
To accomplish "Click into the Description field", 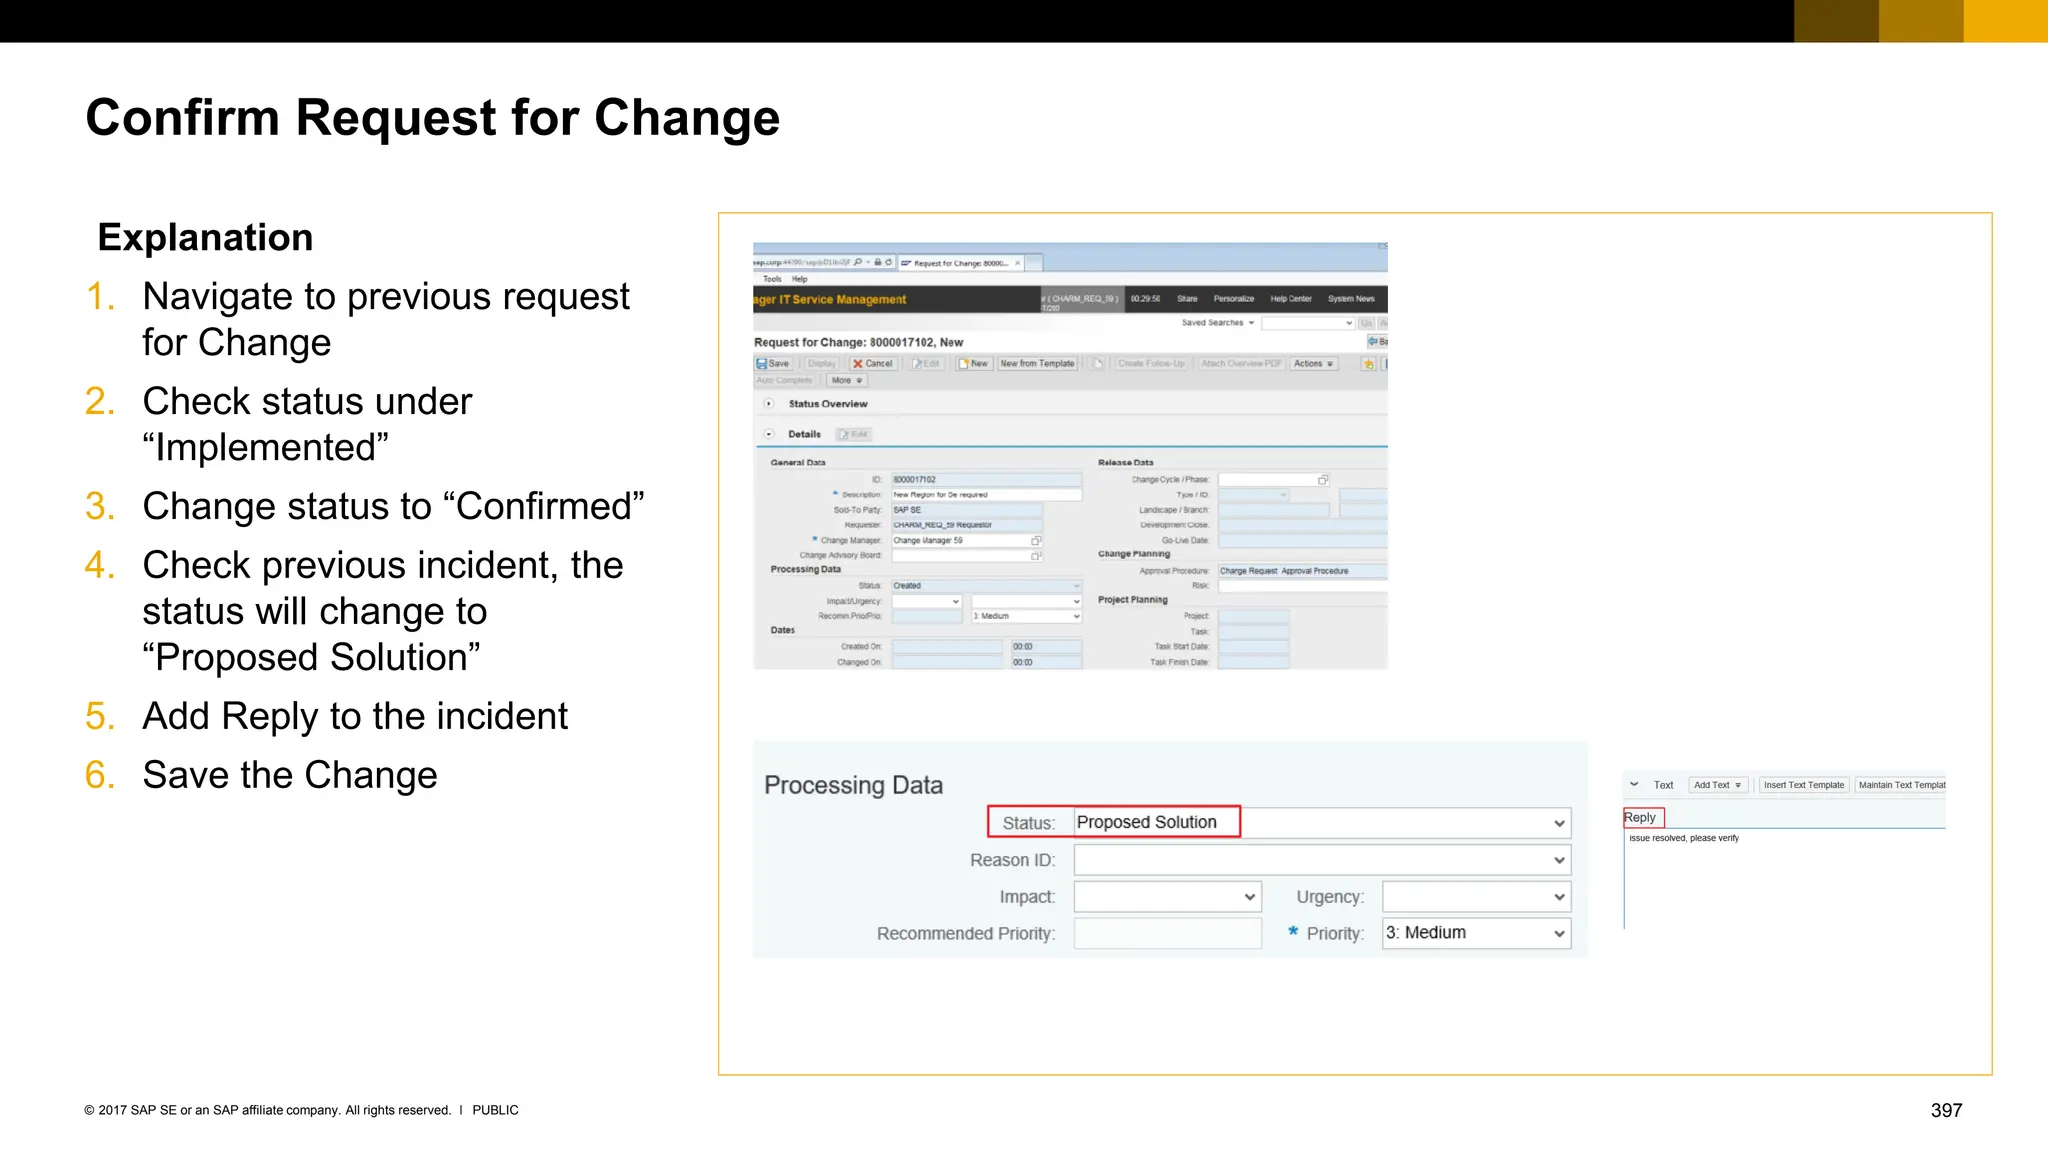I will [x=986, y=495].
